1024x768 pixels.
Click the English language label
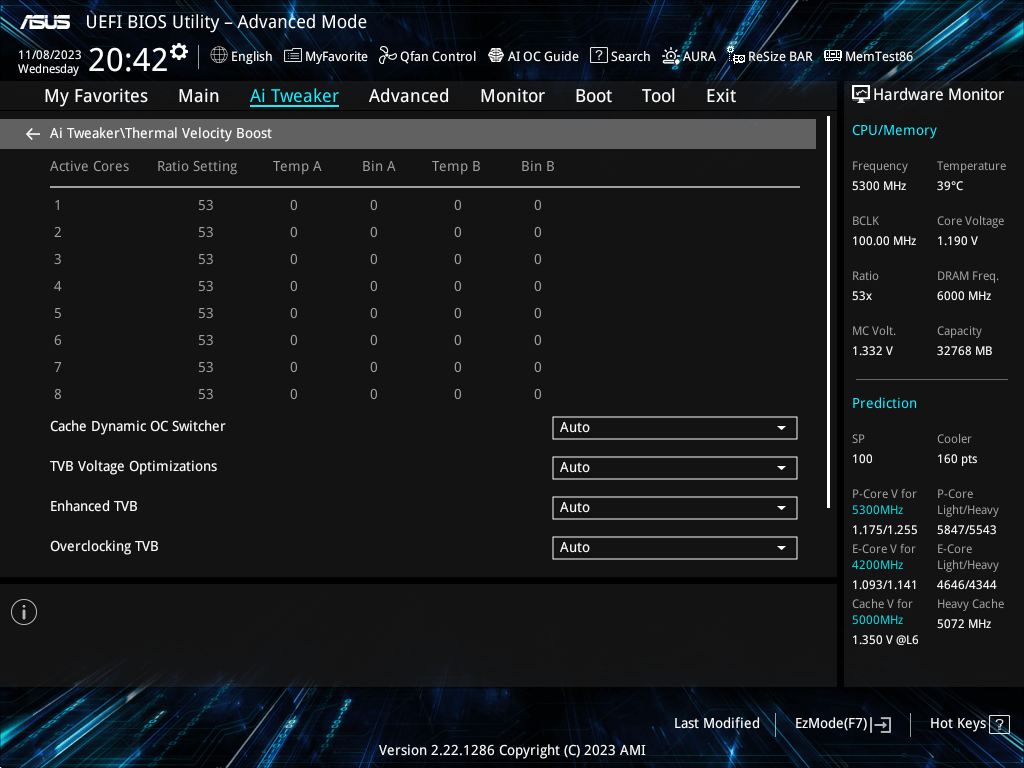click(251, 56)
